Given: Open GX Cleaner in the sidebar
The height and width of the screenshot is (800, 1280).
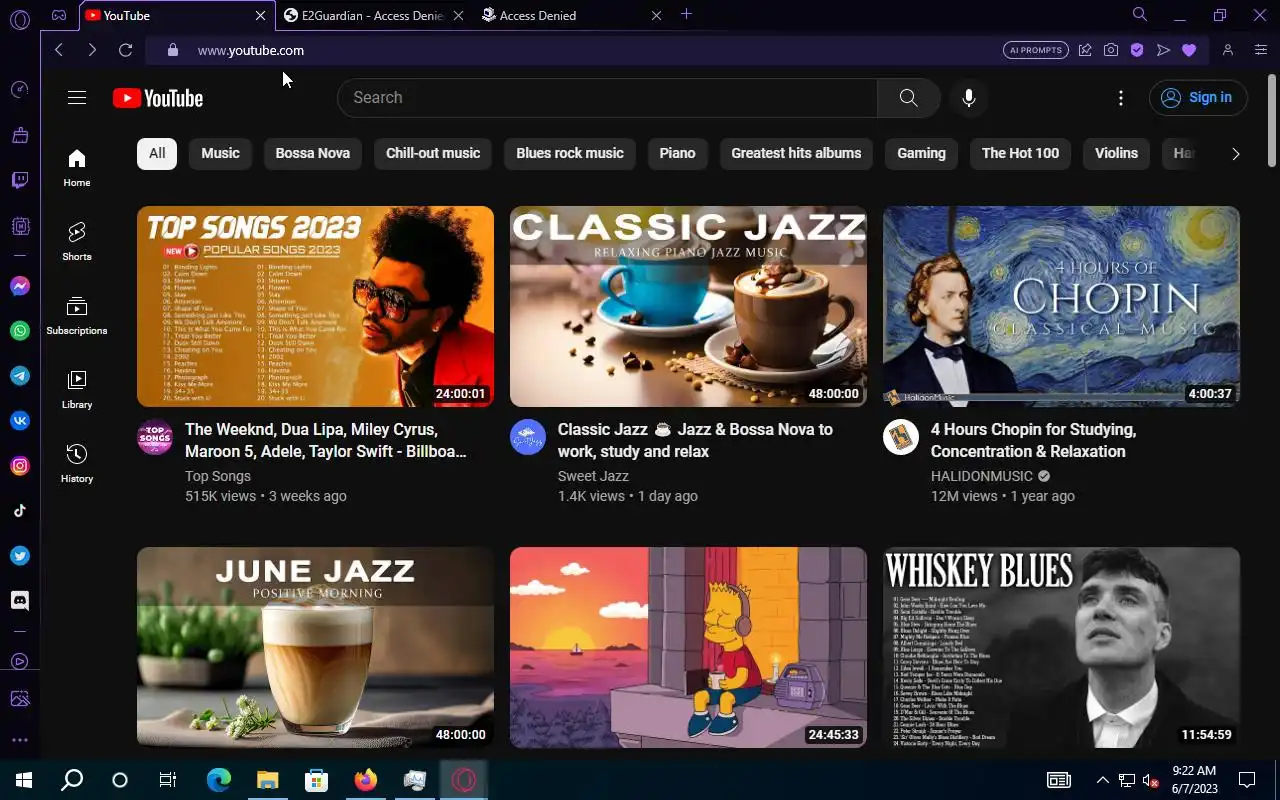Looking at the screenshot, I should (x=20, y=135).
